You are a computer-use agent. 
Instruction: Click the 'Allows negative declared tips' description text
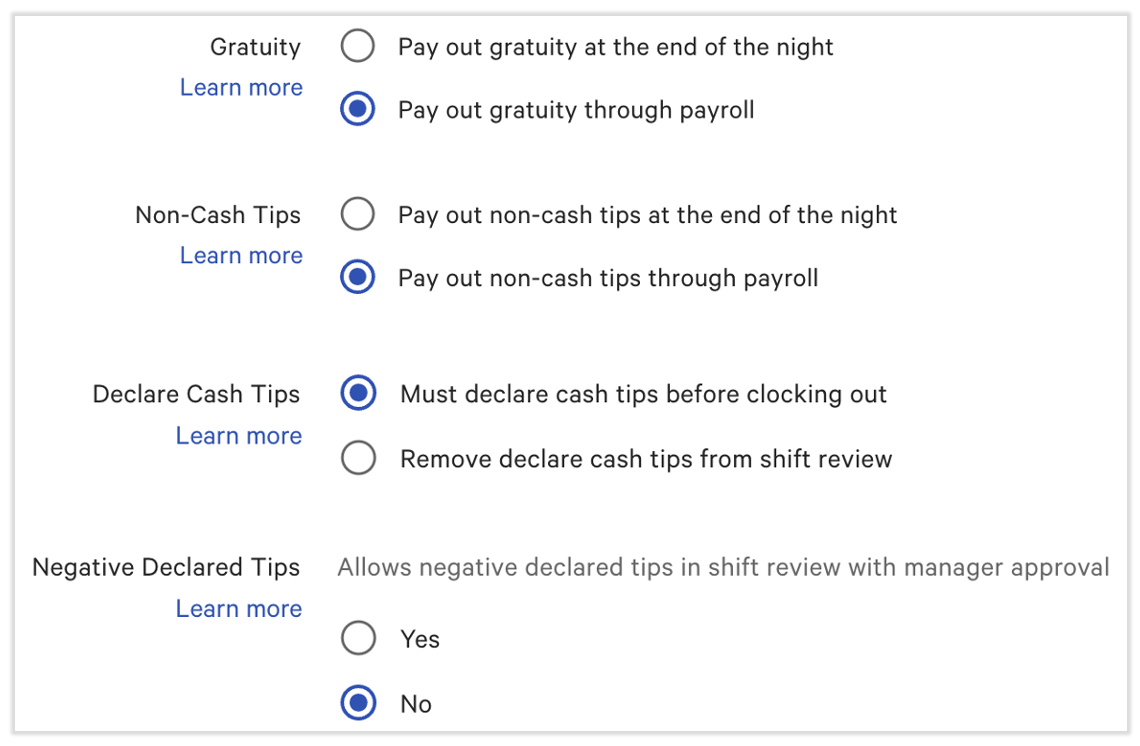coord(723,568)
